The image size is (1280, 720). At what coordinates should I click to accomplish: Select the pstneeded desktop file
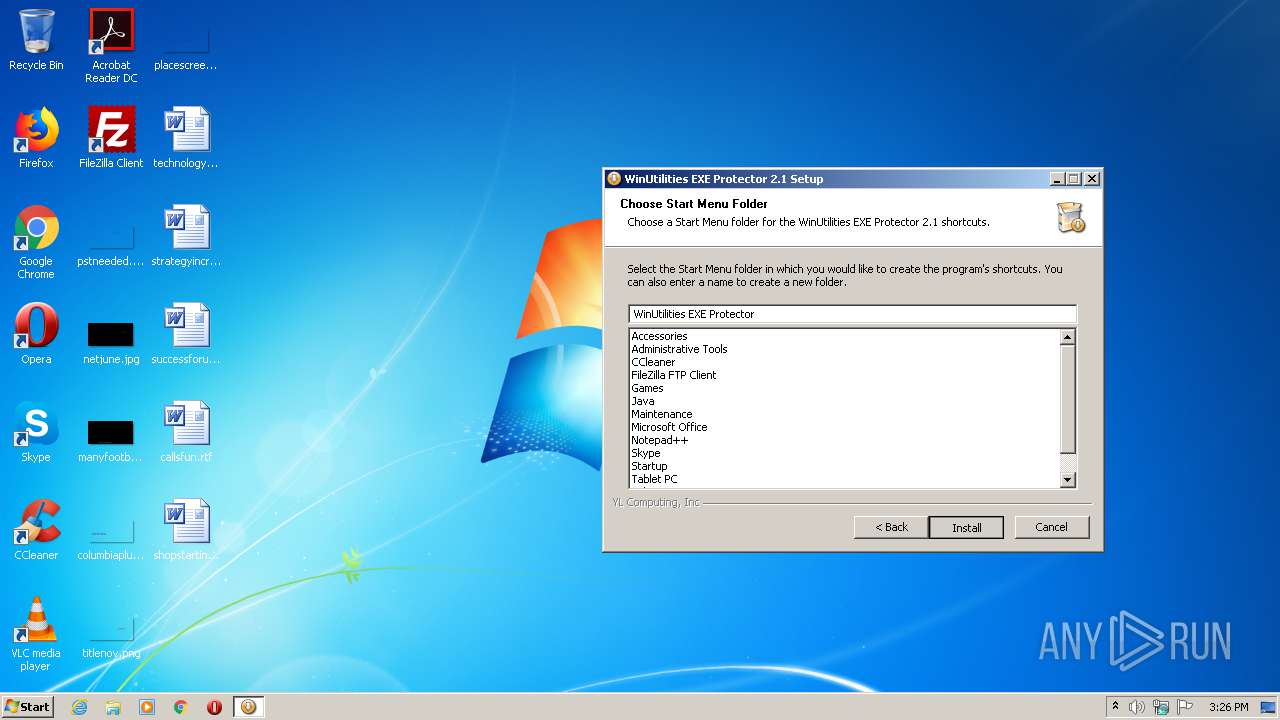[111, 246]
